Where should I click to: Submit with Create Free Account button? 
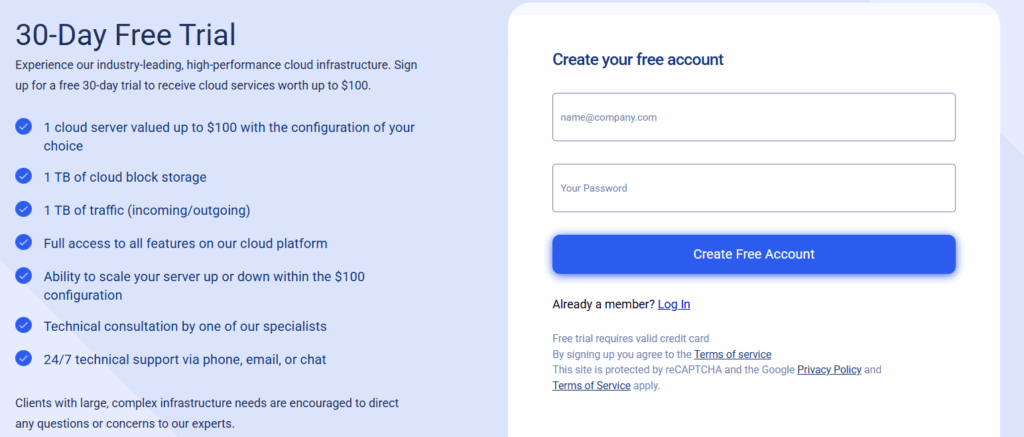[754, 254]
